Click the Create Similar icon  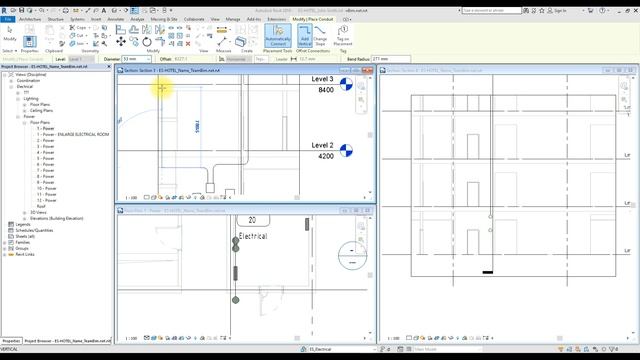pos(240,41)
